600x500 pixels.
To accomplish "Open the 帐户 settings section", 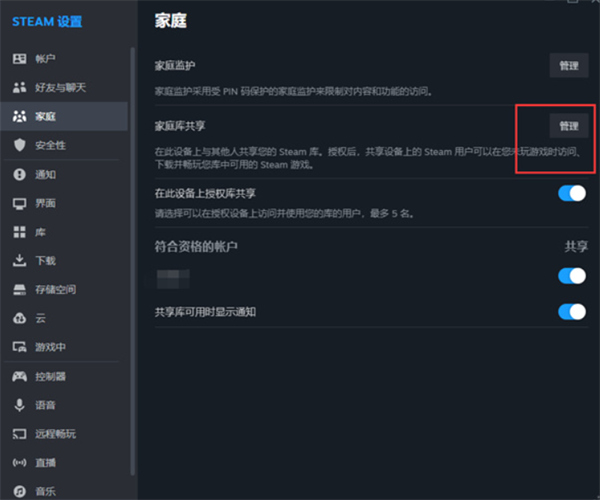I will [64, 59].
